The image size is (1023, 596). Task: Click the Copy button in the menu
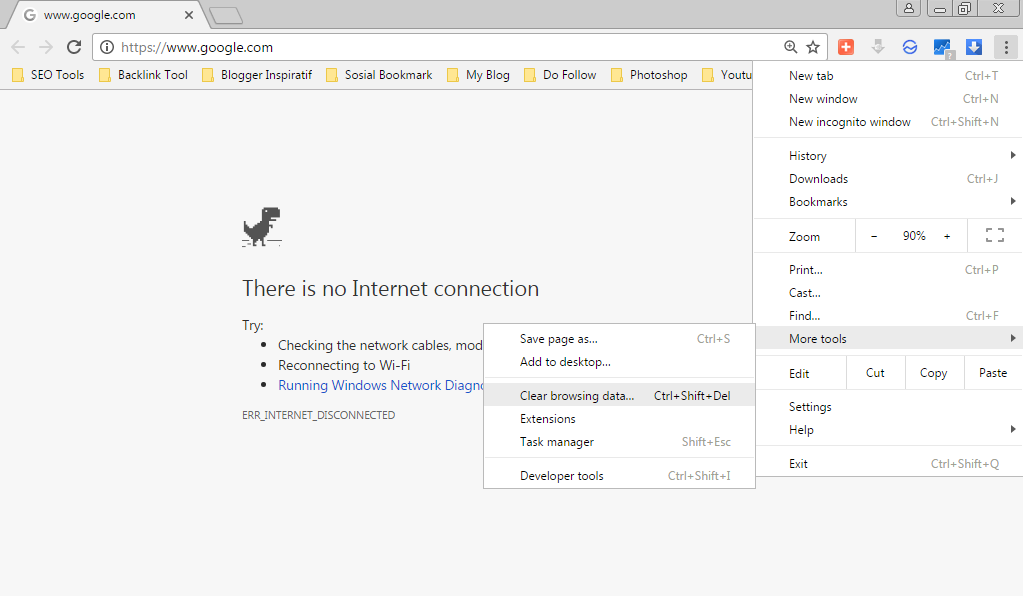(x=933, y=372)
